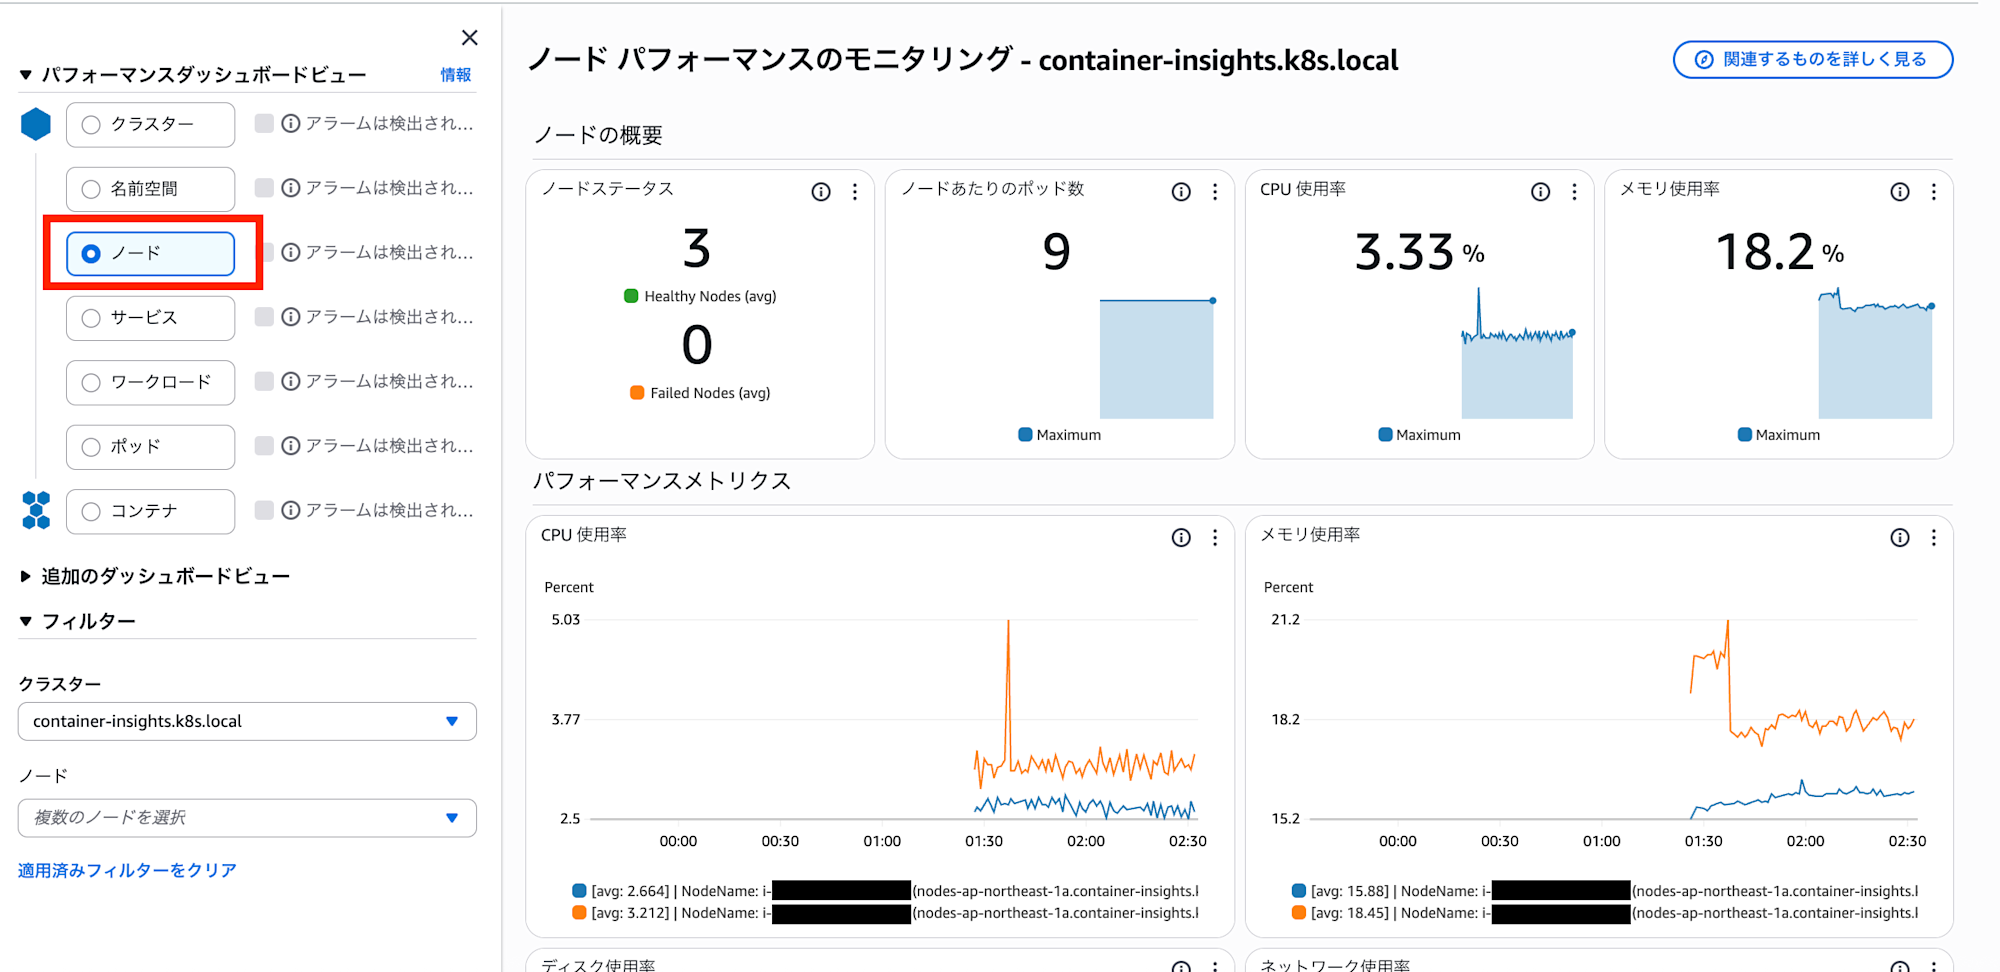Select the ワークロード view option
This screenshot has width=2000, height=972.
coord(150,382)
